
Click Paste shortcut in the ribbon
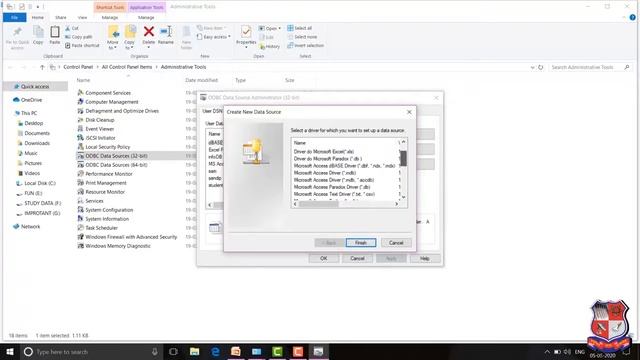tap(82, 45)
